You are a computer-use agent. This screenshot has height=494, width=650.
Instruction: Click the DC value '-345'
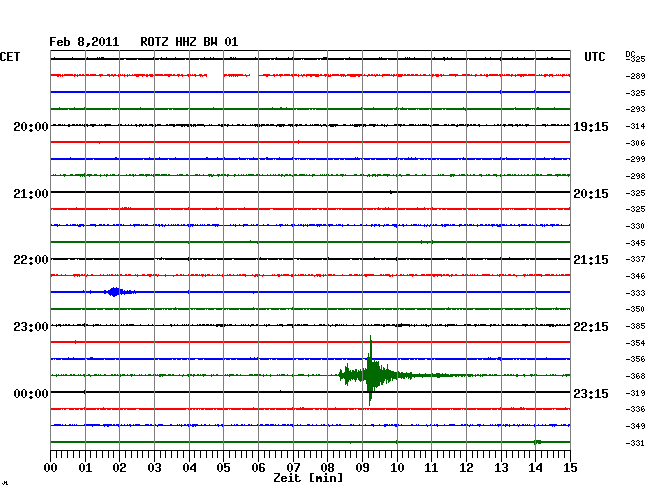click(635, 243)
